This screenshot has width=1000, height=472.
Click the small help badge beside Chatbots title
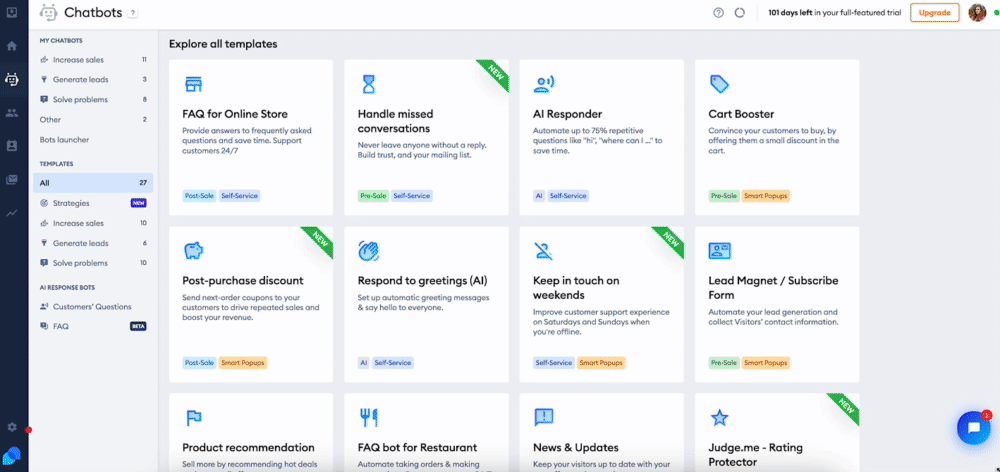(x=132, y=12)
